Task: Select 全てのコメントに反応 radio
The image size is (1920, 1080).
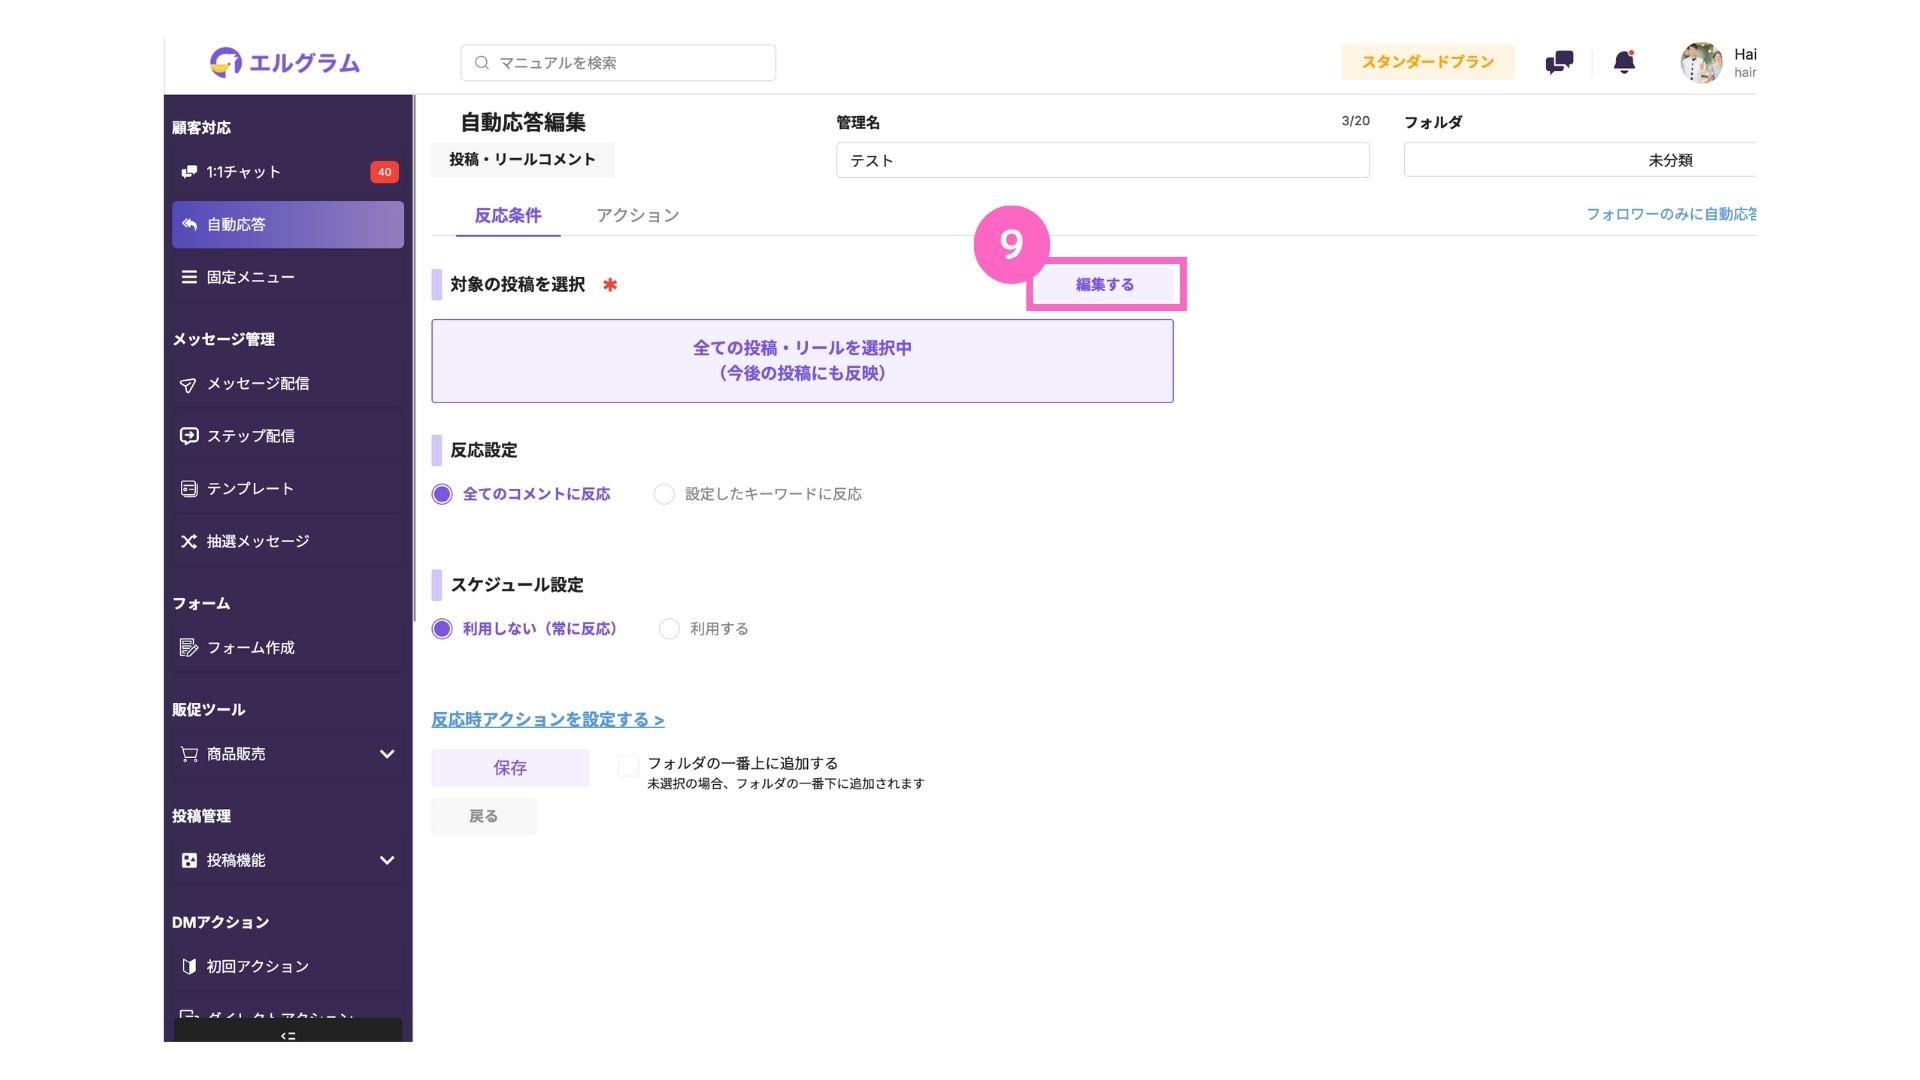Action: click(442, 494)
